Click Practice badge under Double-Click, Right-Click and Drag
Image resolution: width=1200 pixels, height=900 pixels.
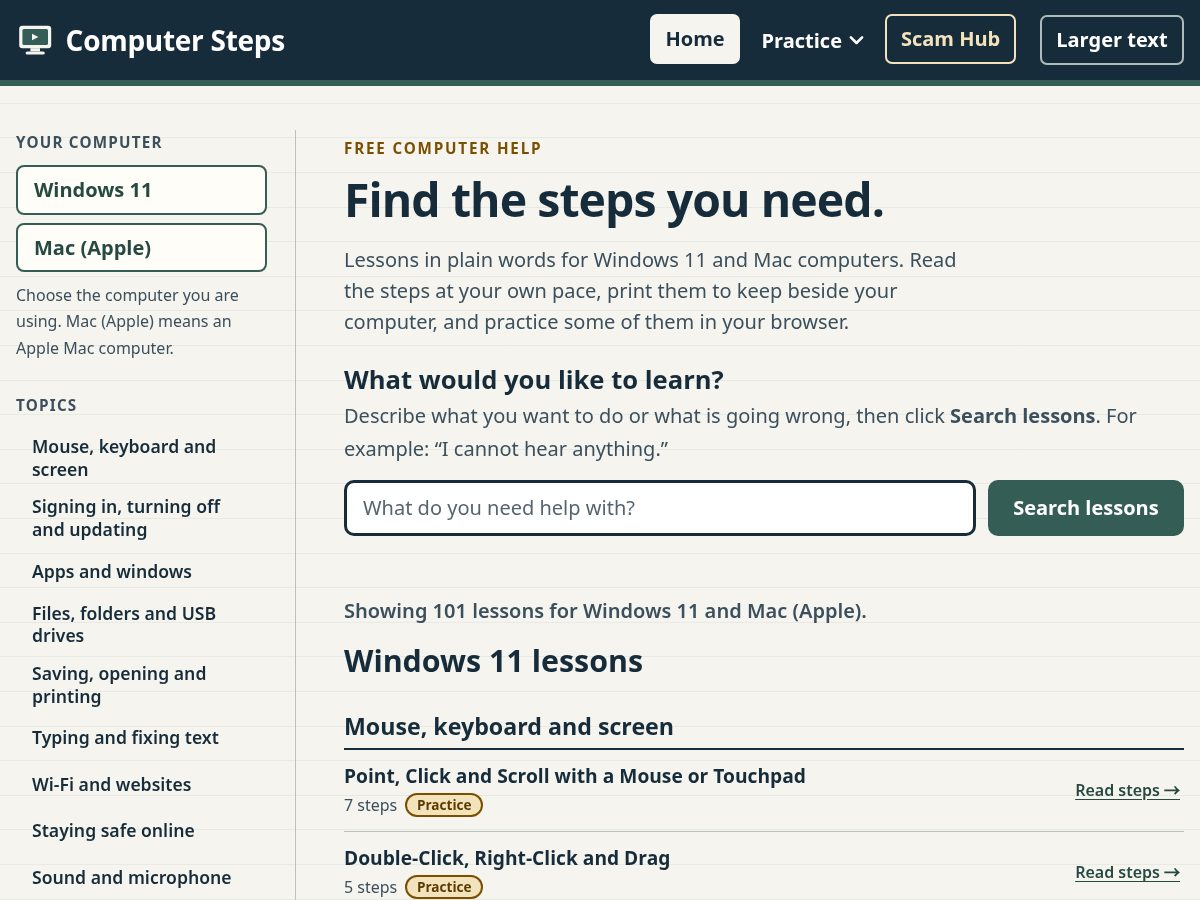click(x=444, y=887)
